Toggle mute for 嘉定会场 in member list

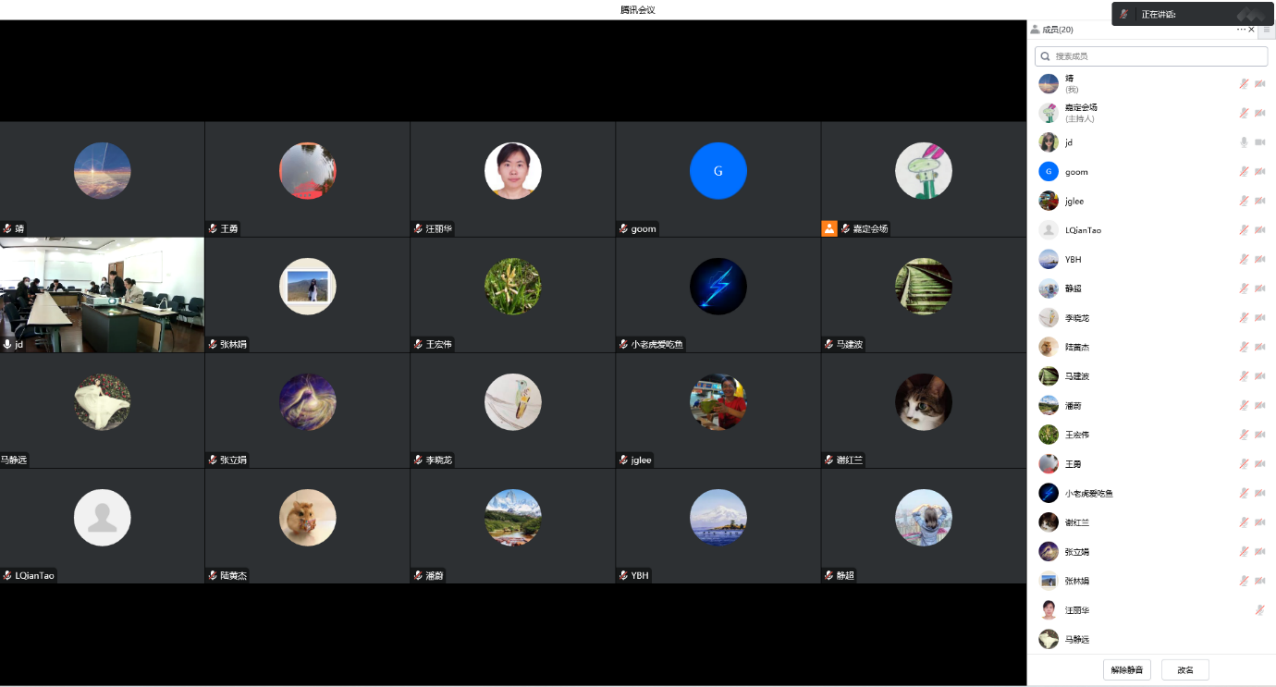[x=1244, y=113]
